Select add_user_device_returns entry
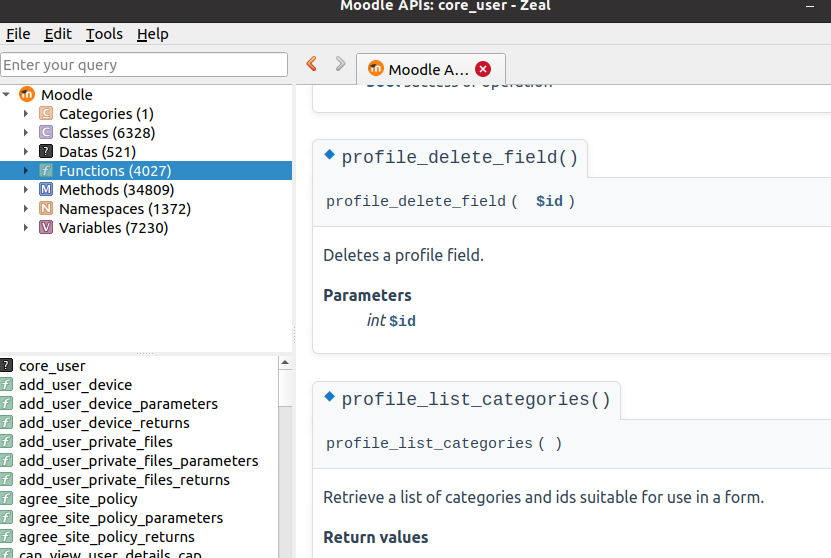This screenshot has width=831, height=558. point(104,423)
